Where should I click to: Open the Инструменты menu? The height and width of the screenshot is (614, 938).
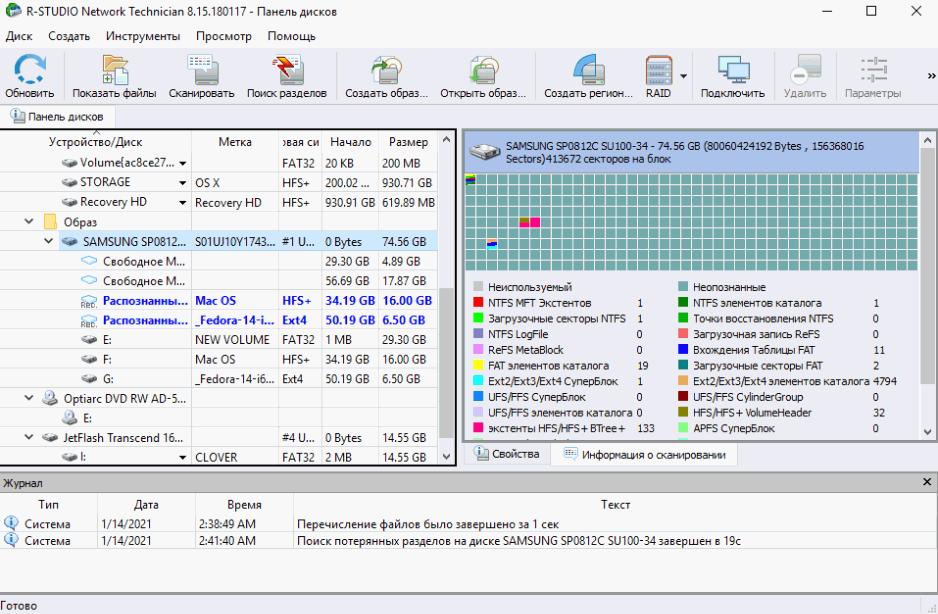pos(143,36)
